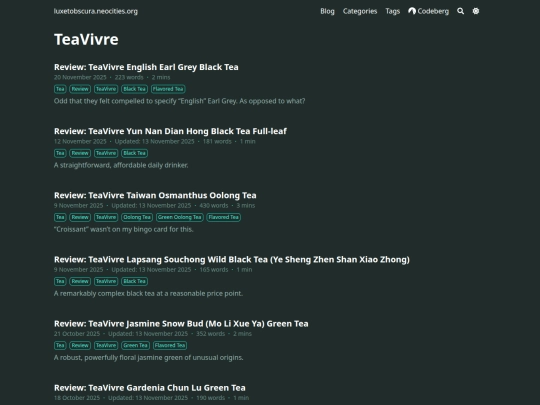Open the search icon in header
Viewport: 540px width, 405px height.
pyautogui.click(x=460, y=11)
